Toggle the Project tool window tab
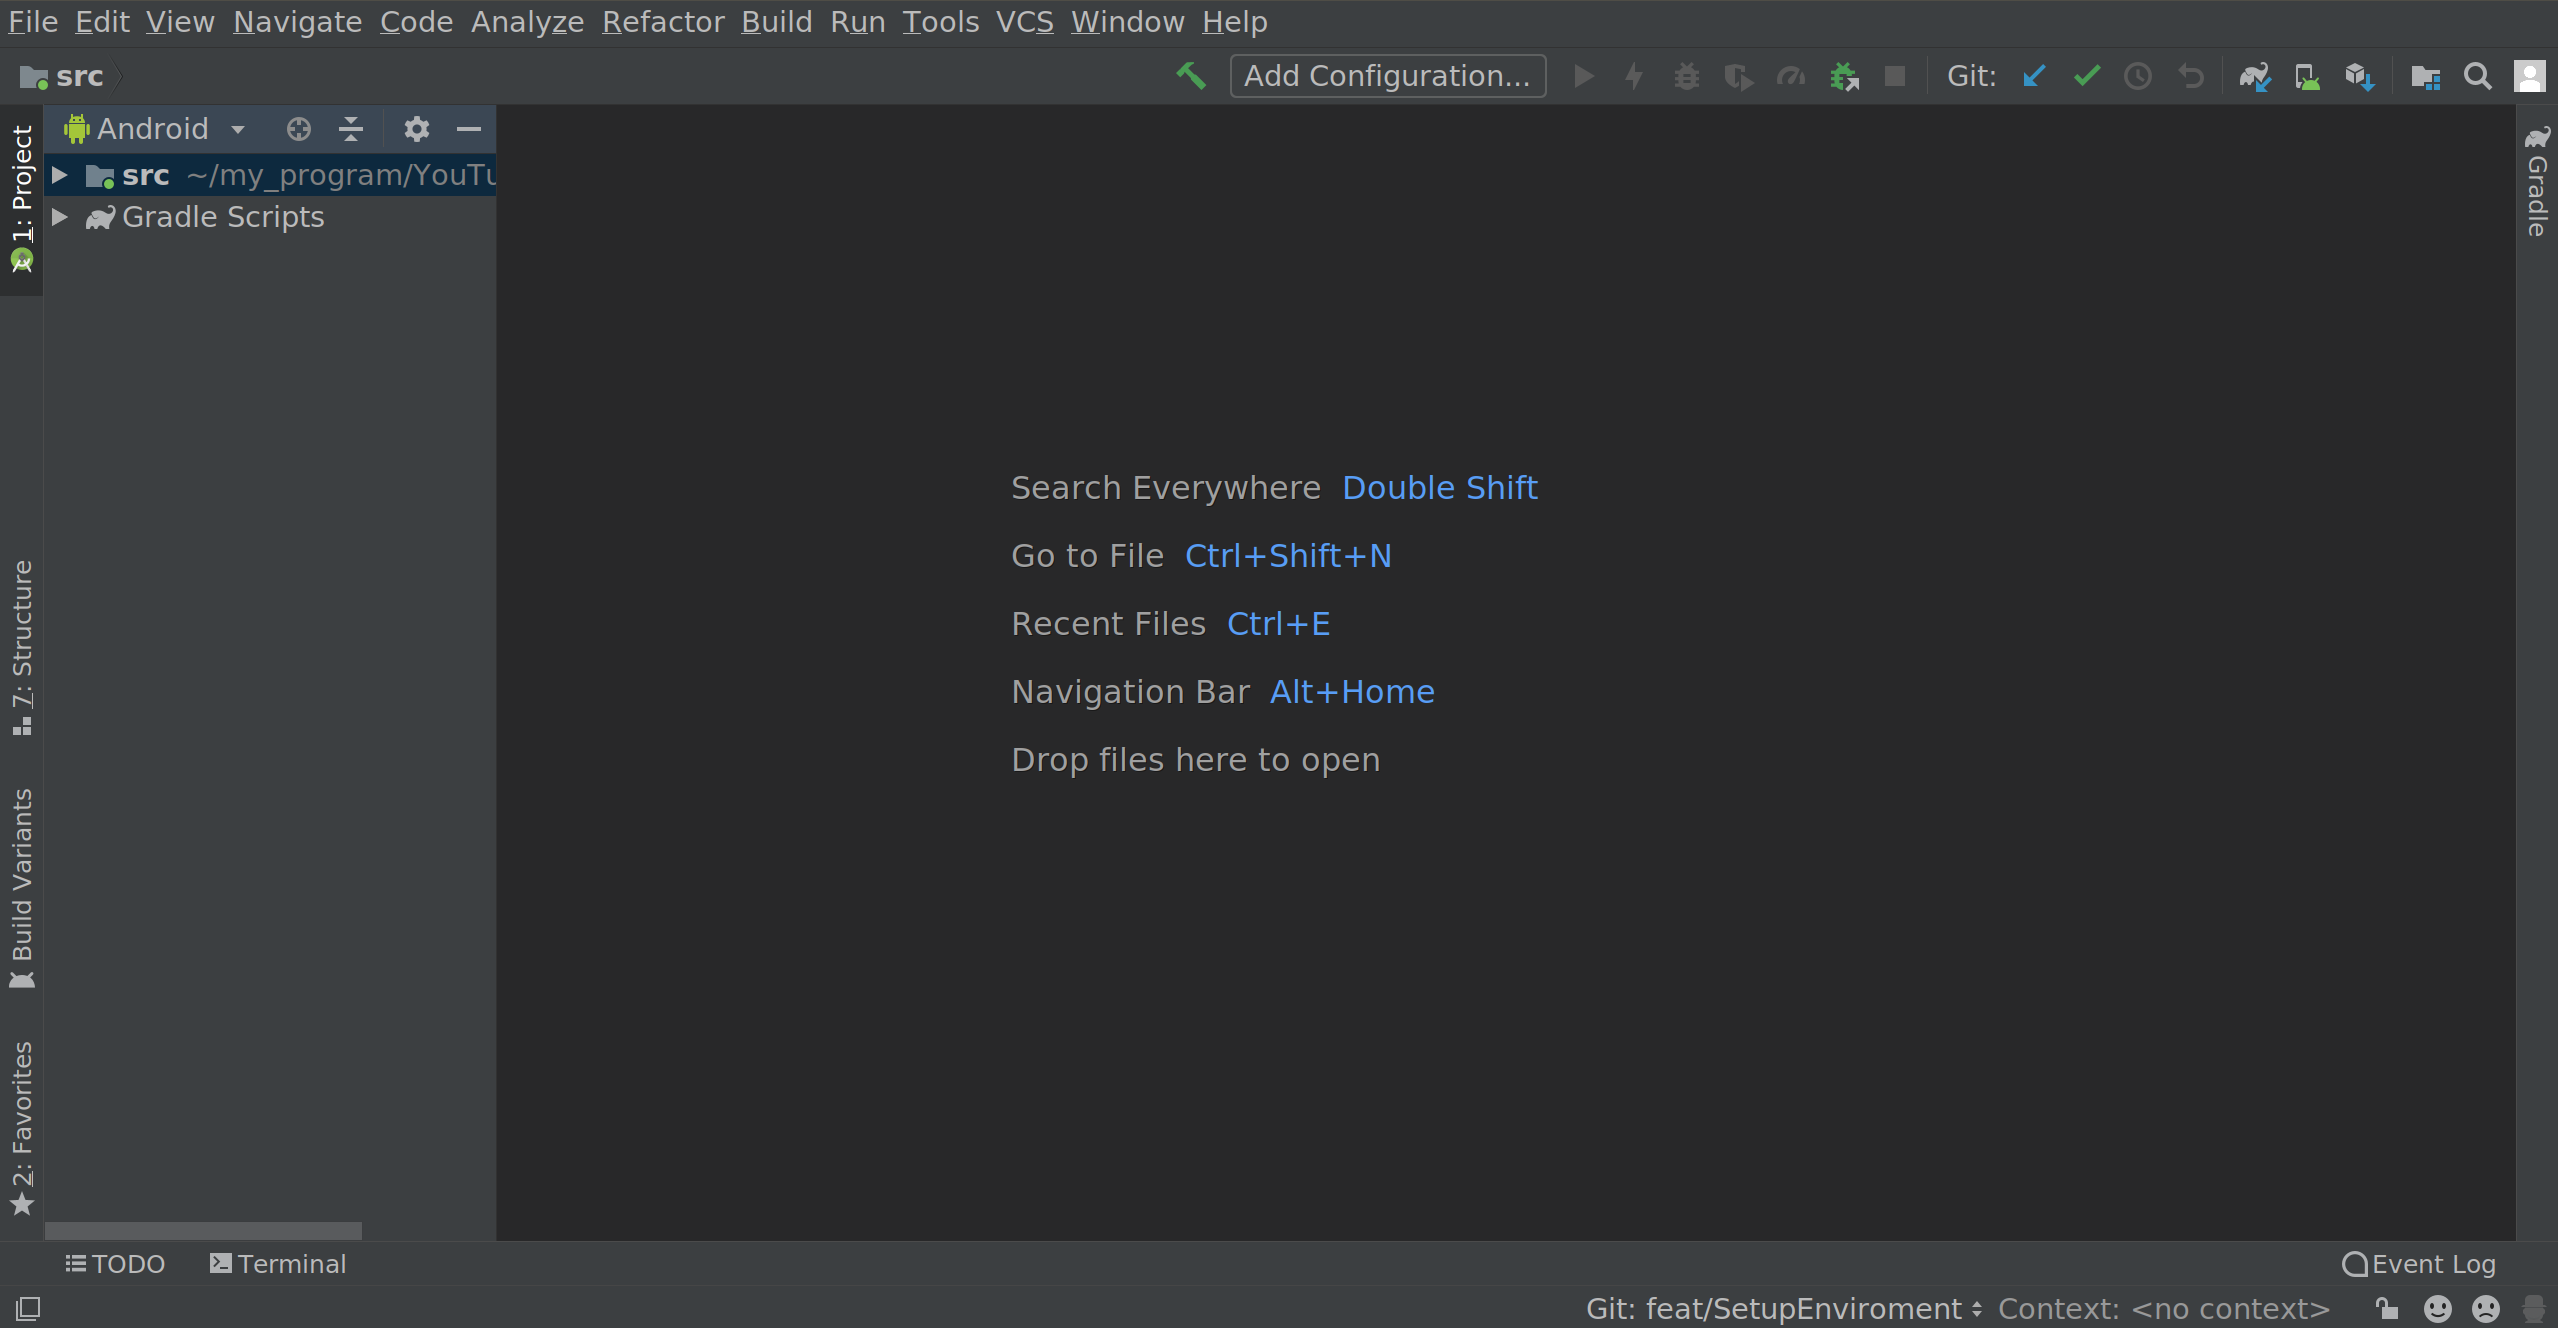 pyautogui.click(x=21, y=198)
